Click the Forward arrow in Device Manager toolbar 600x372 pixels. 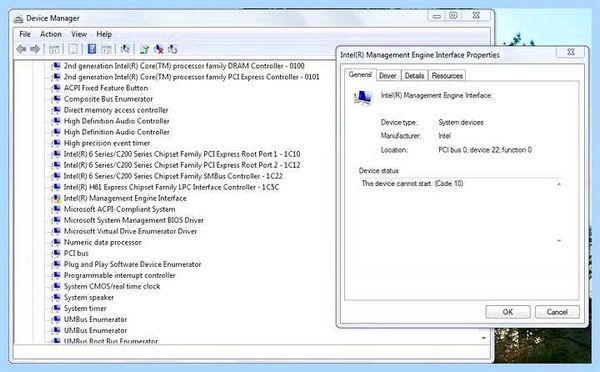coord(35,49)
